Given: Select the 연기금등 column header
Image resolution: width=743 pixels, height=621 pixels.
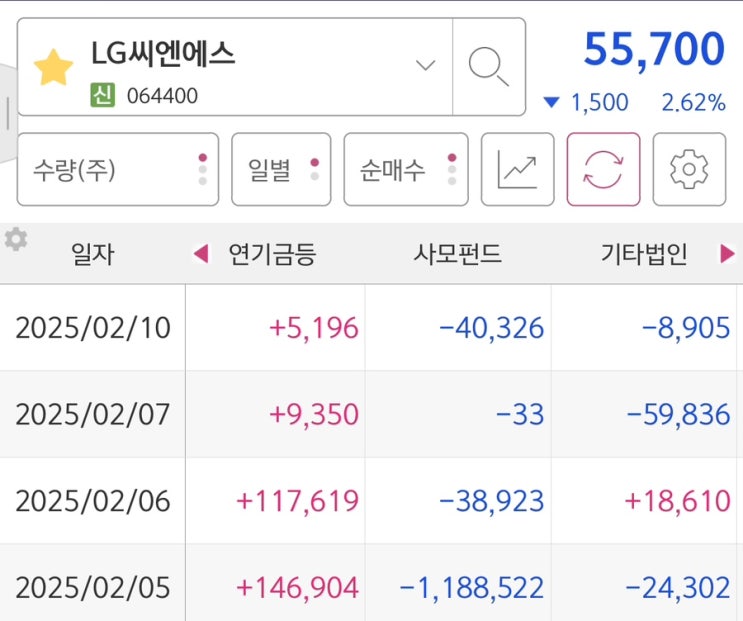Looking at the screenshot, I should (x=272, y=255).
